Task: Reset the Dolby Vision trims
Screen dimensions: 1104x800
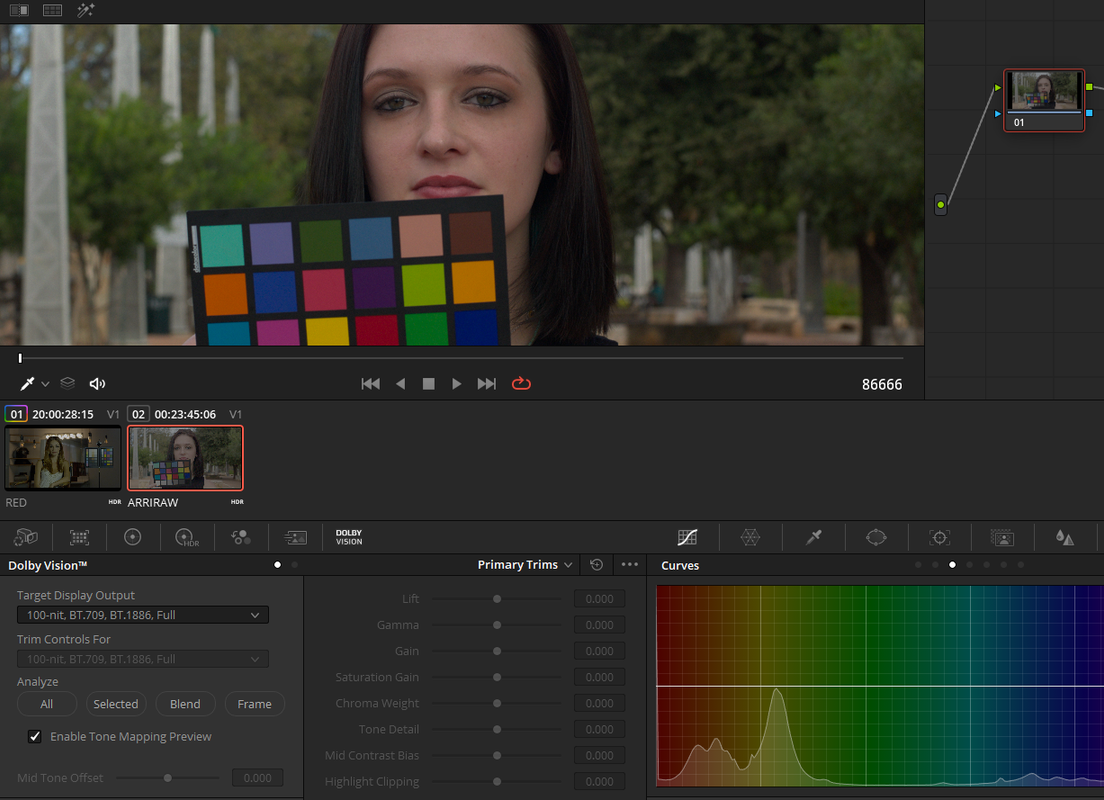Action: coord(596,565)
